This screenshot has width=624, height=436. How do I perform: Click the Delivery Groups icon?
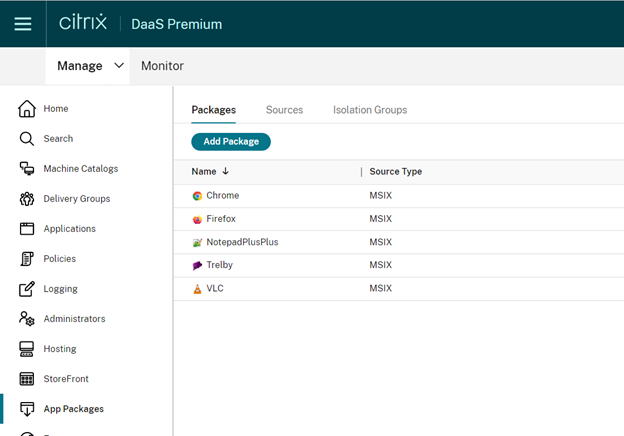coord(27,199)
